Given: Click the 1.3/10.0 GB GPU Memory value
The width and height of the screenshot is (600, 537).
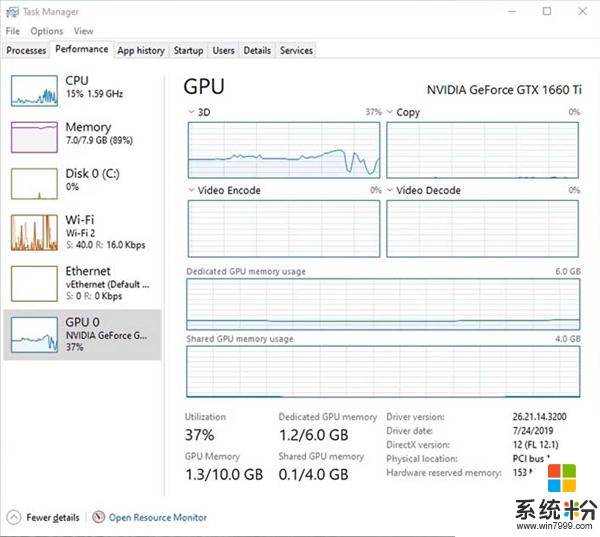Looking at the screenshot, I should pos(224,475).
